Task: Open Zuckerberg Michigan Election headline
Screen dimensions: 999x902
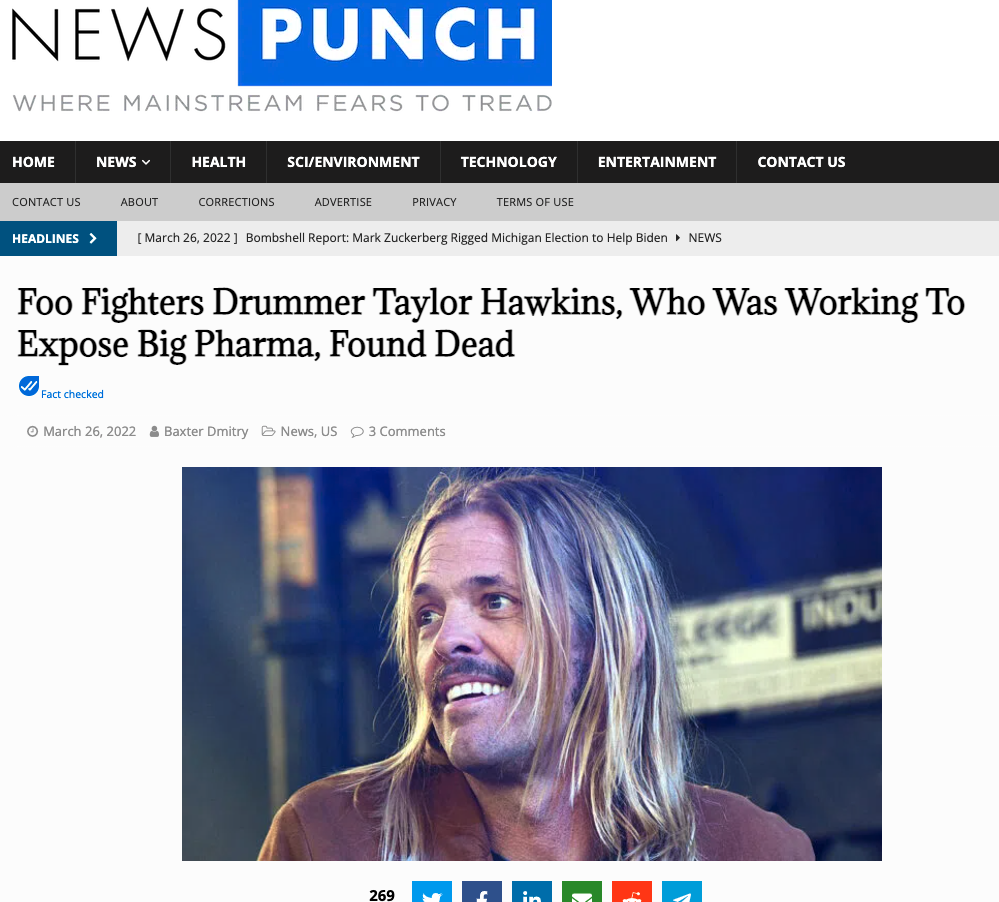Action: click(x=456, y=238)
